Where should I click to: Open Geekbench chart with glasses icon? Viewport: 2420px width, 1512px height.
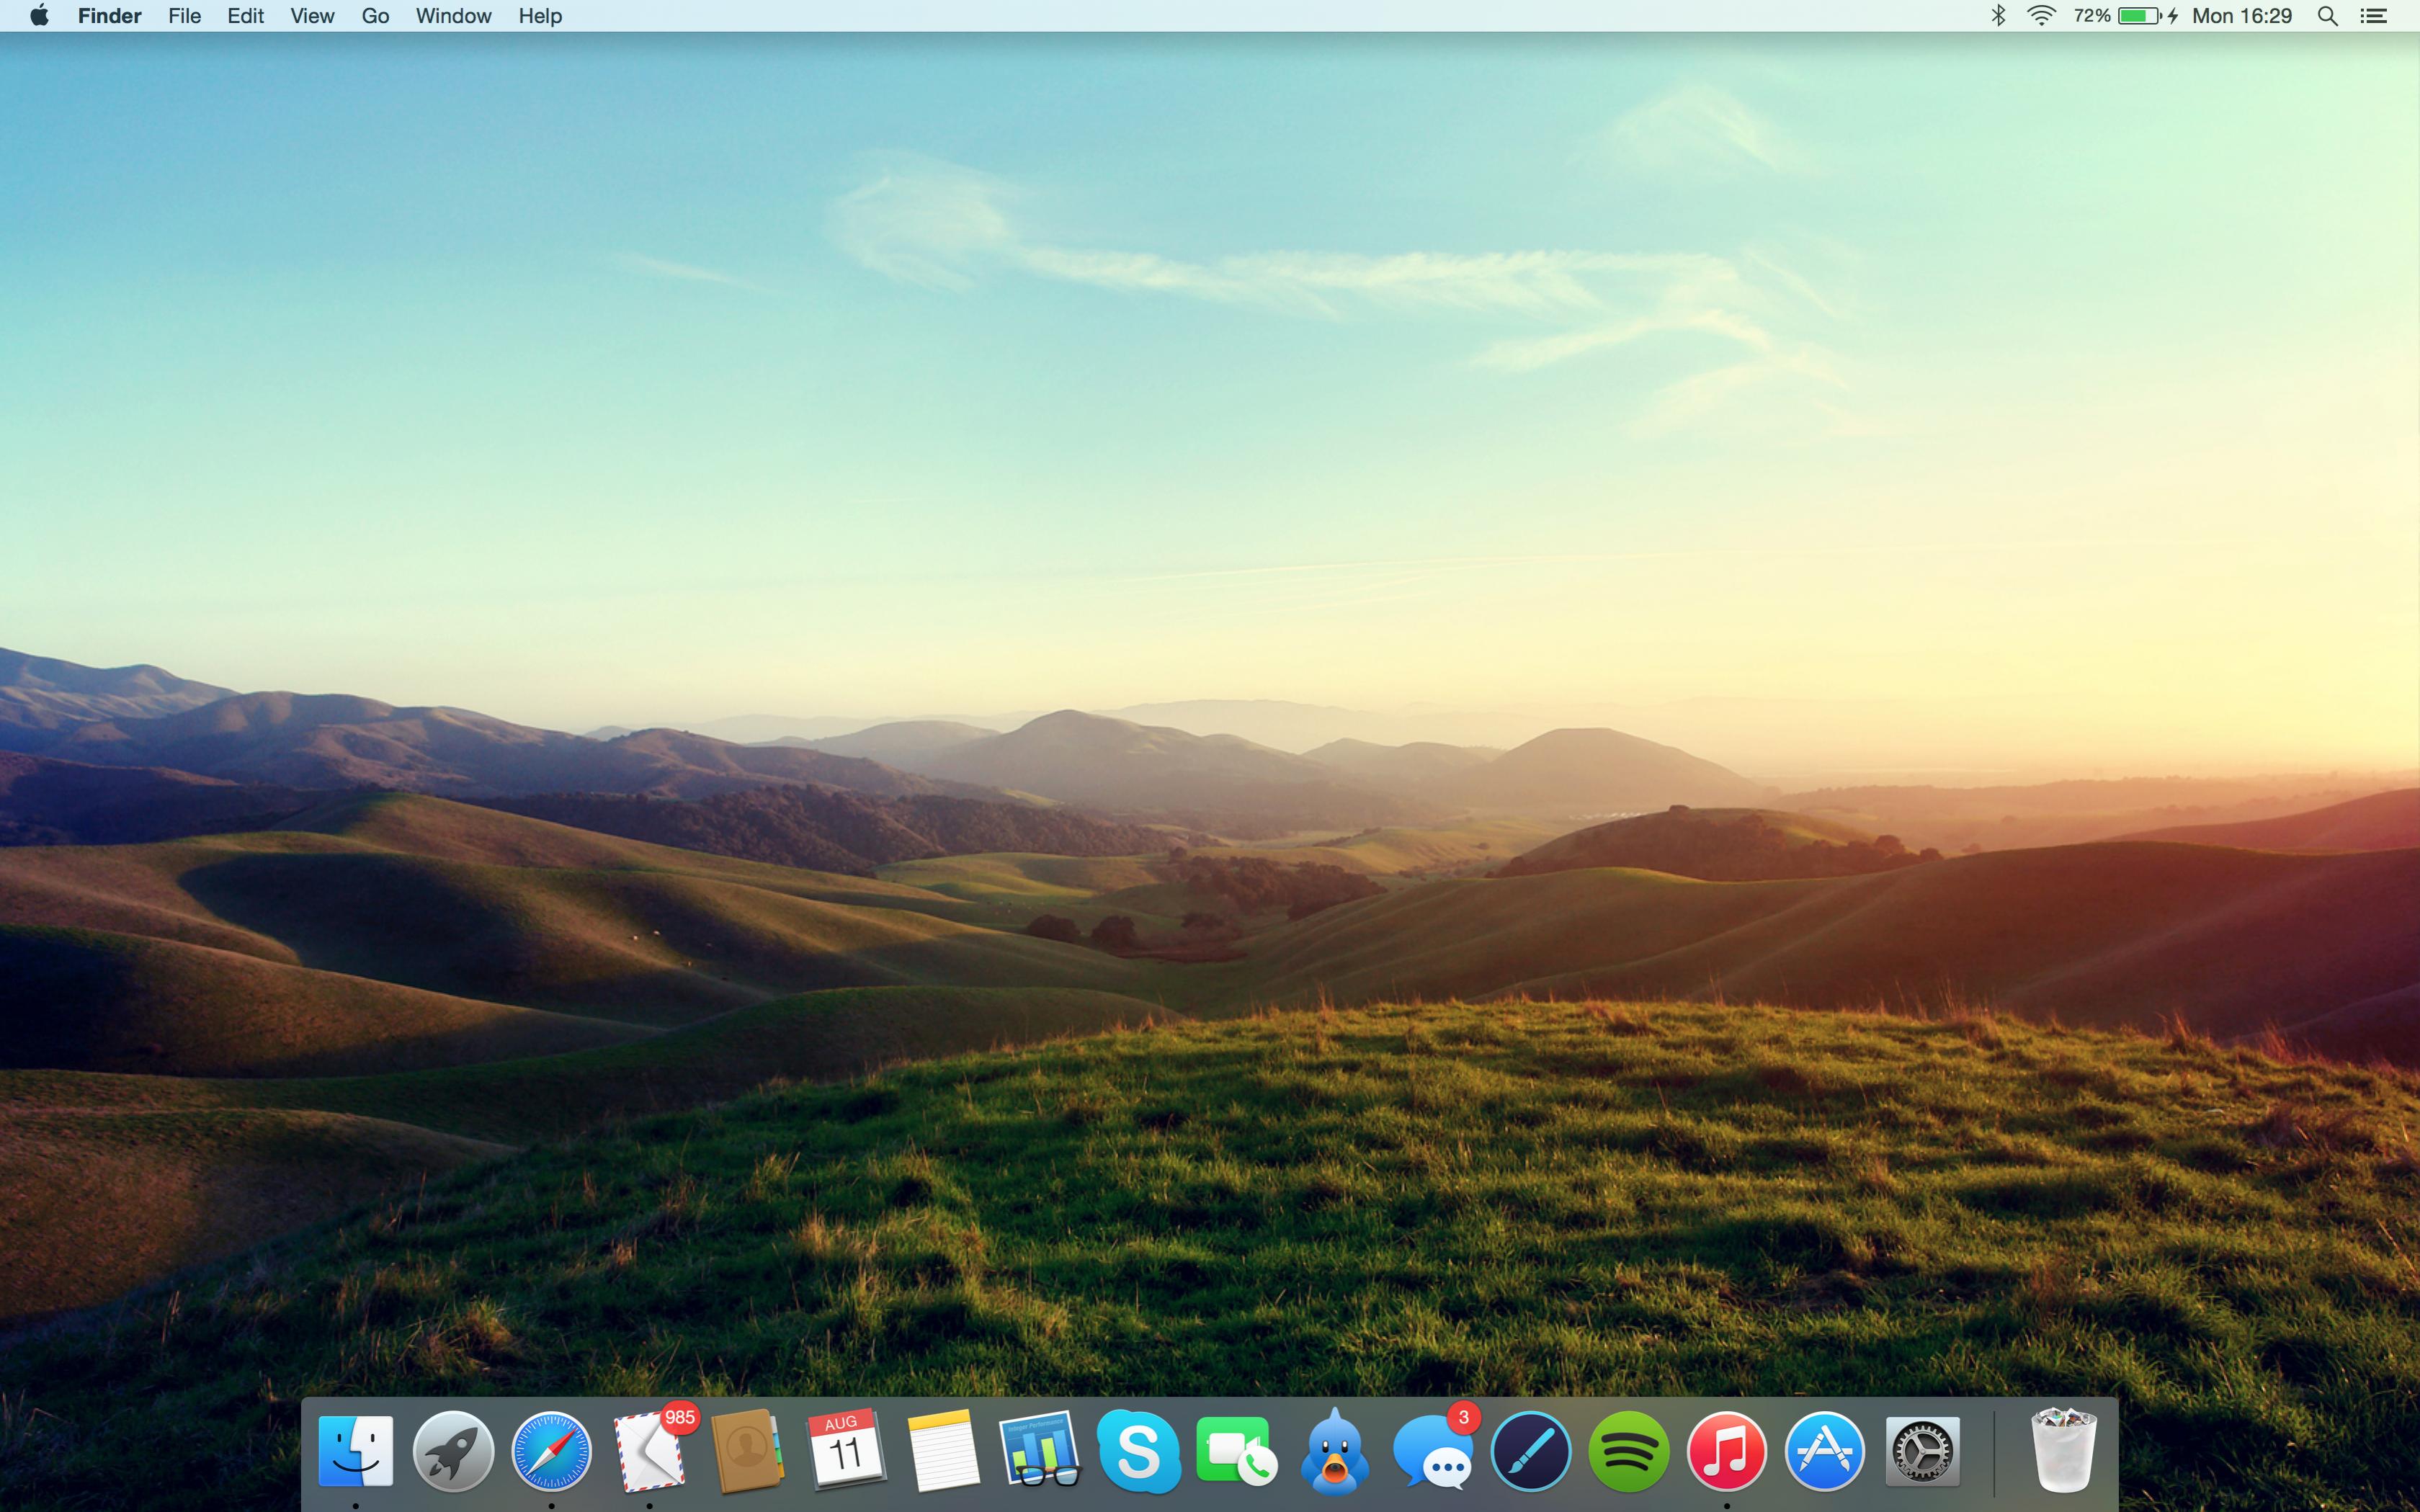point(1040,1451)
